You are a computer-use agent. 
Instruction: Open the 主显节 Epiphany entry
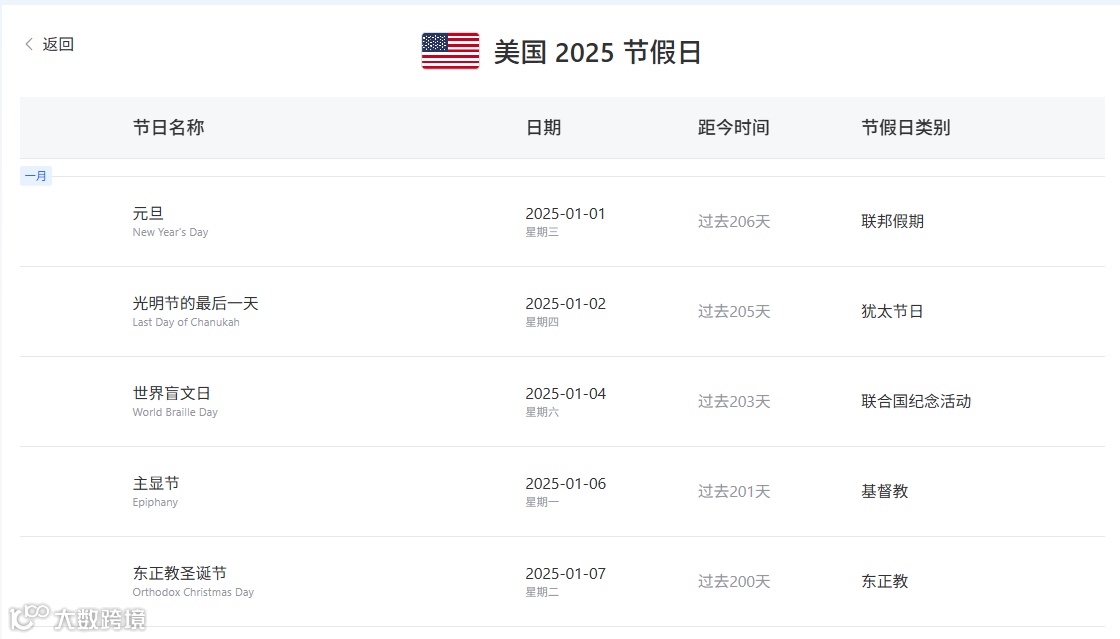click(562, 491)
